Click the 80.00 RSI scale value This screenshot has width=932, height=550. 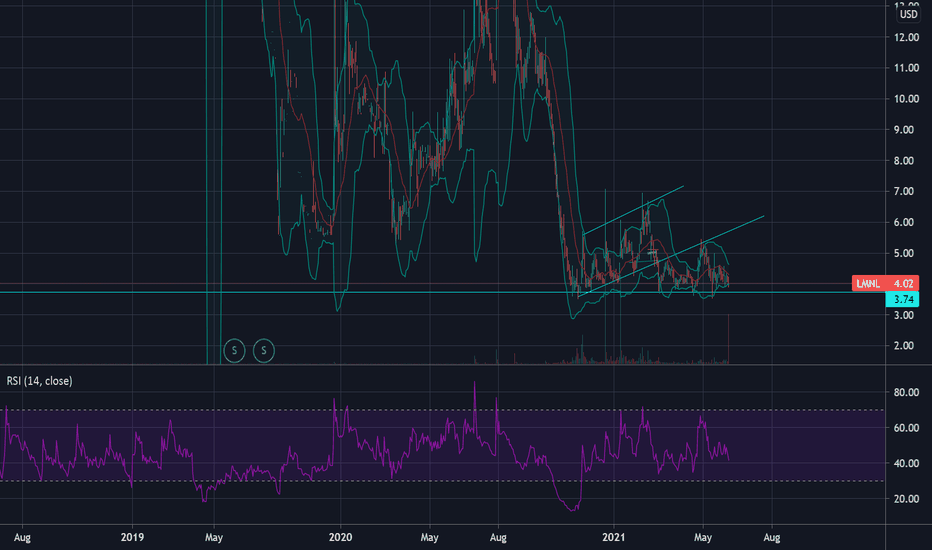click(x=906, y=392)
